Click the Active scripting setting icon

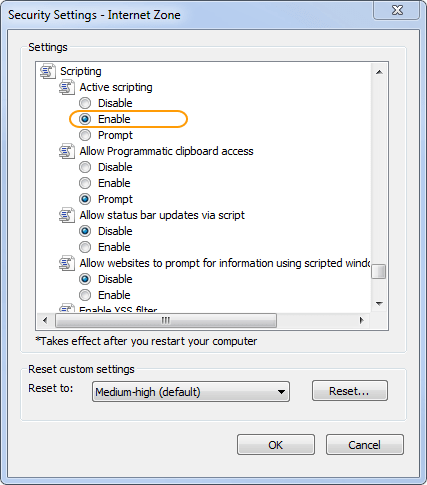pos(67,87)
